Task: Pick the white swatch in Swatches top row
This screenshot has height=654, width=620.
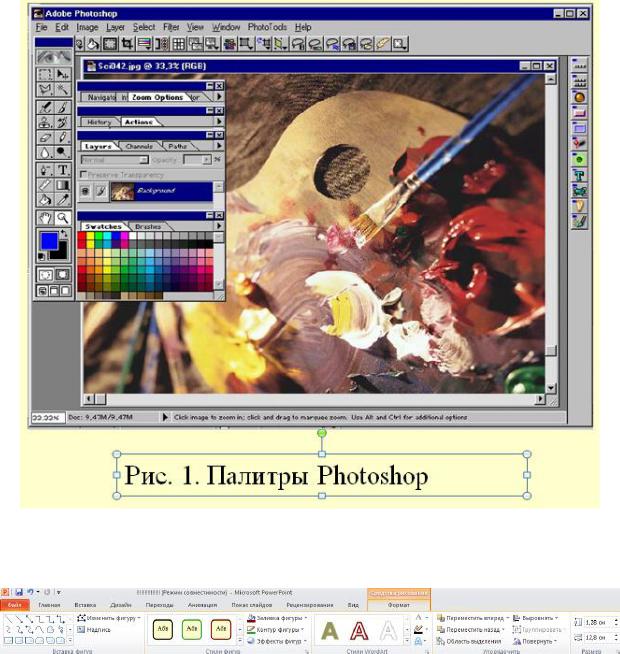Action: tap(132, 236)
